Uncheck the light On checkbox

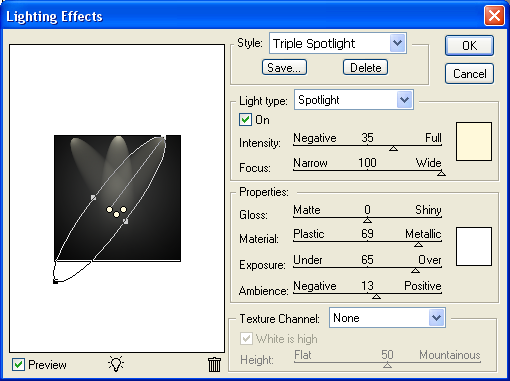tap(245, 119)
